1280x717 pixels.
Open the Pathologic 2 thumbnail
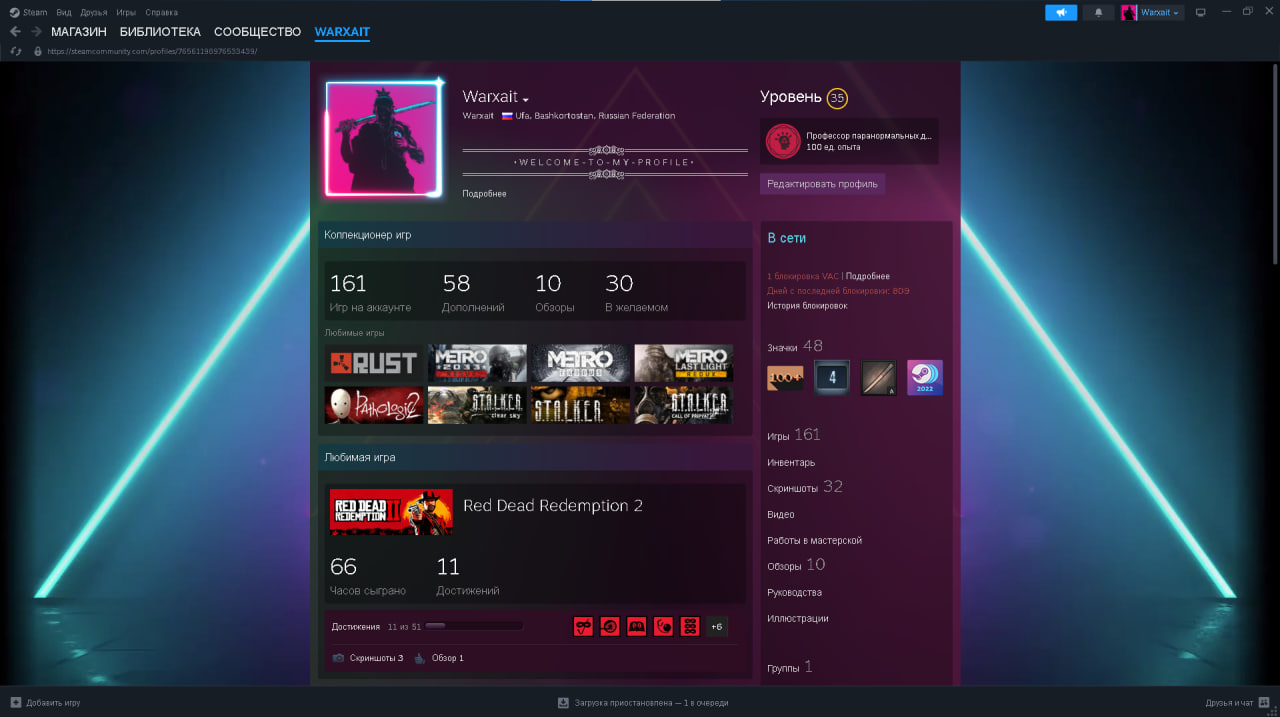(x=374, y=405)
